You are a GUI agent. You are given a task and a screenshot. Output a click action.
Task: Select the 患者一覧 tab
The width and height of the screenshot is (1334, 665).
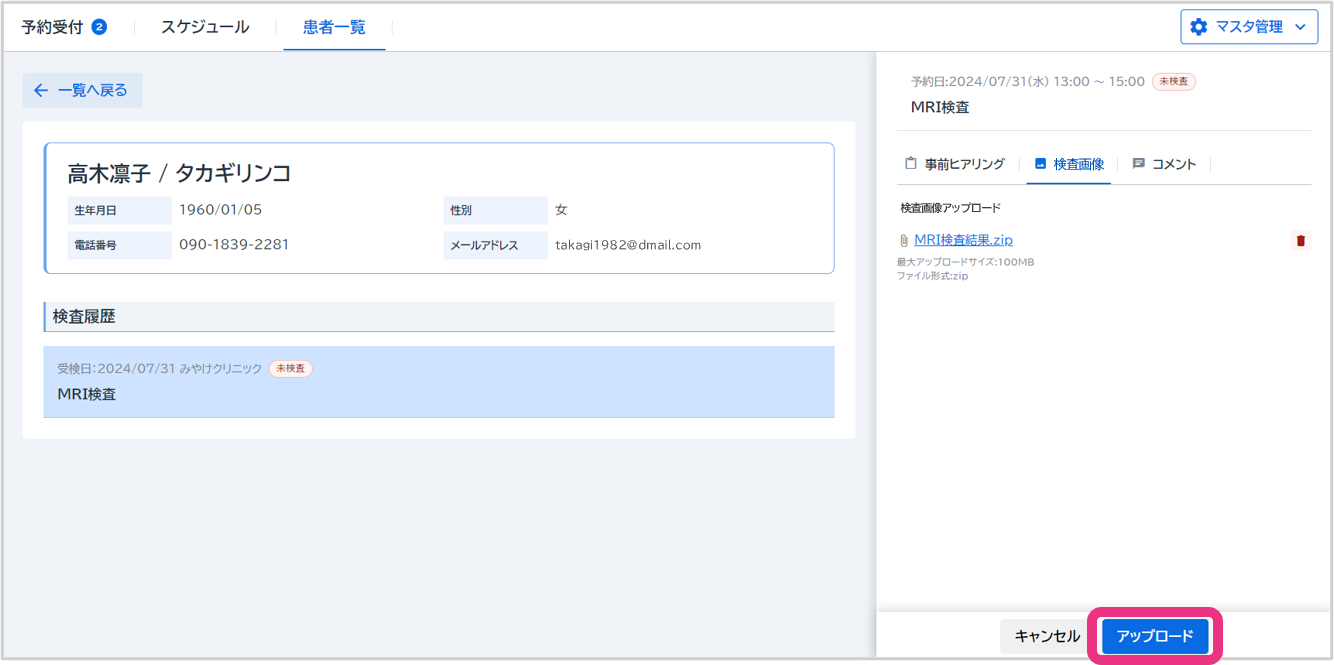(x=334, y=27)
